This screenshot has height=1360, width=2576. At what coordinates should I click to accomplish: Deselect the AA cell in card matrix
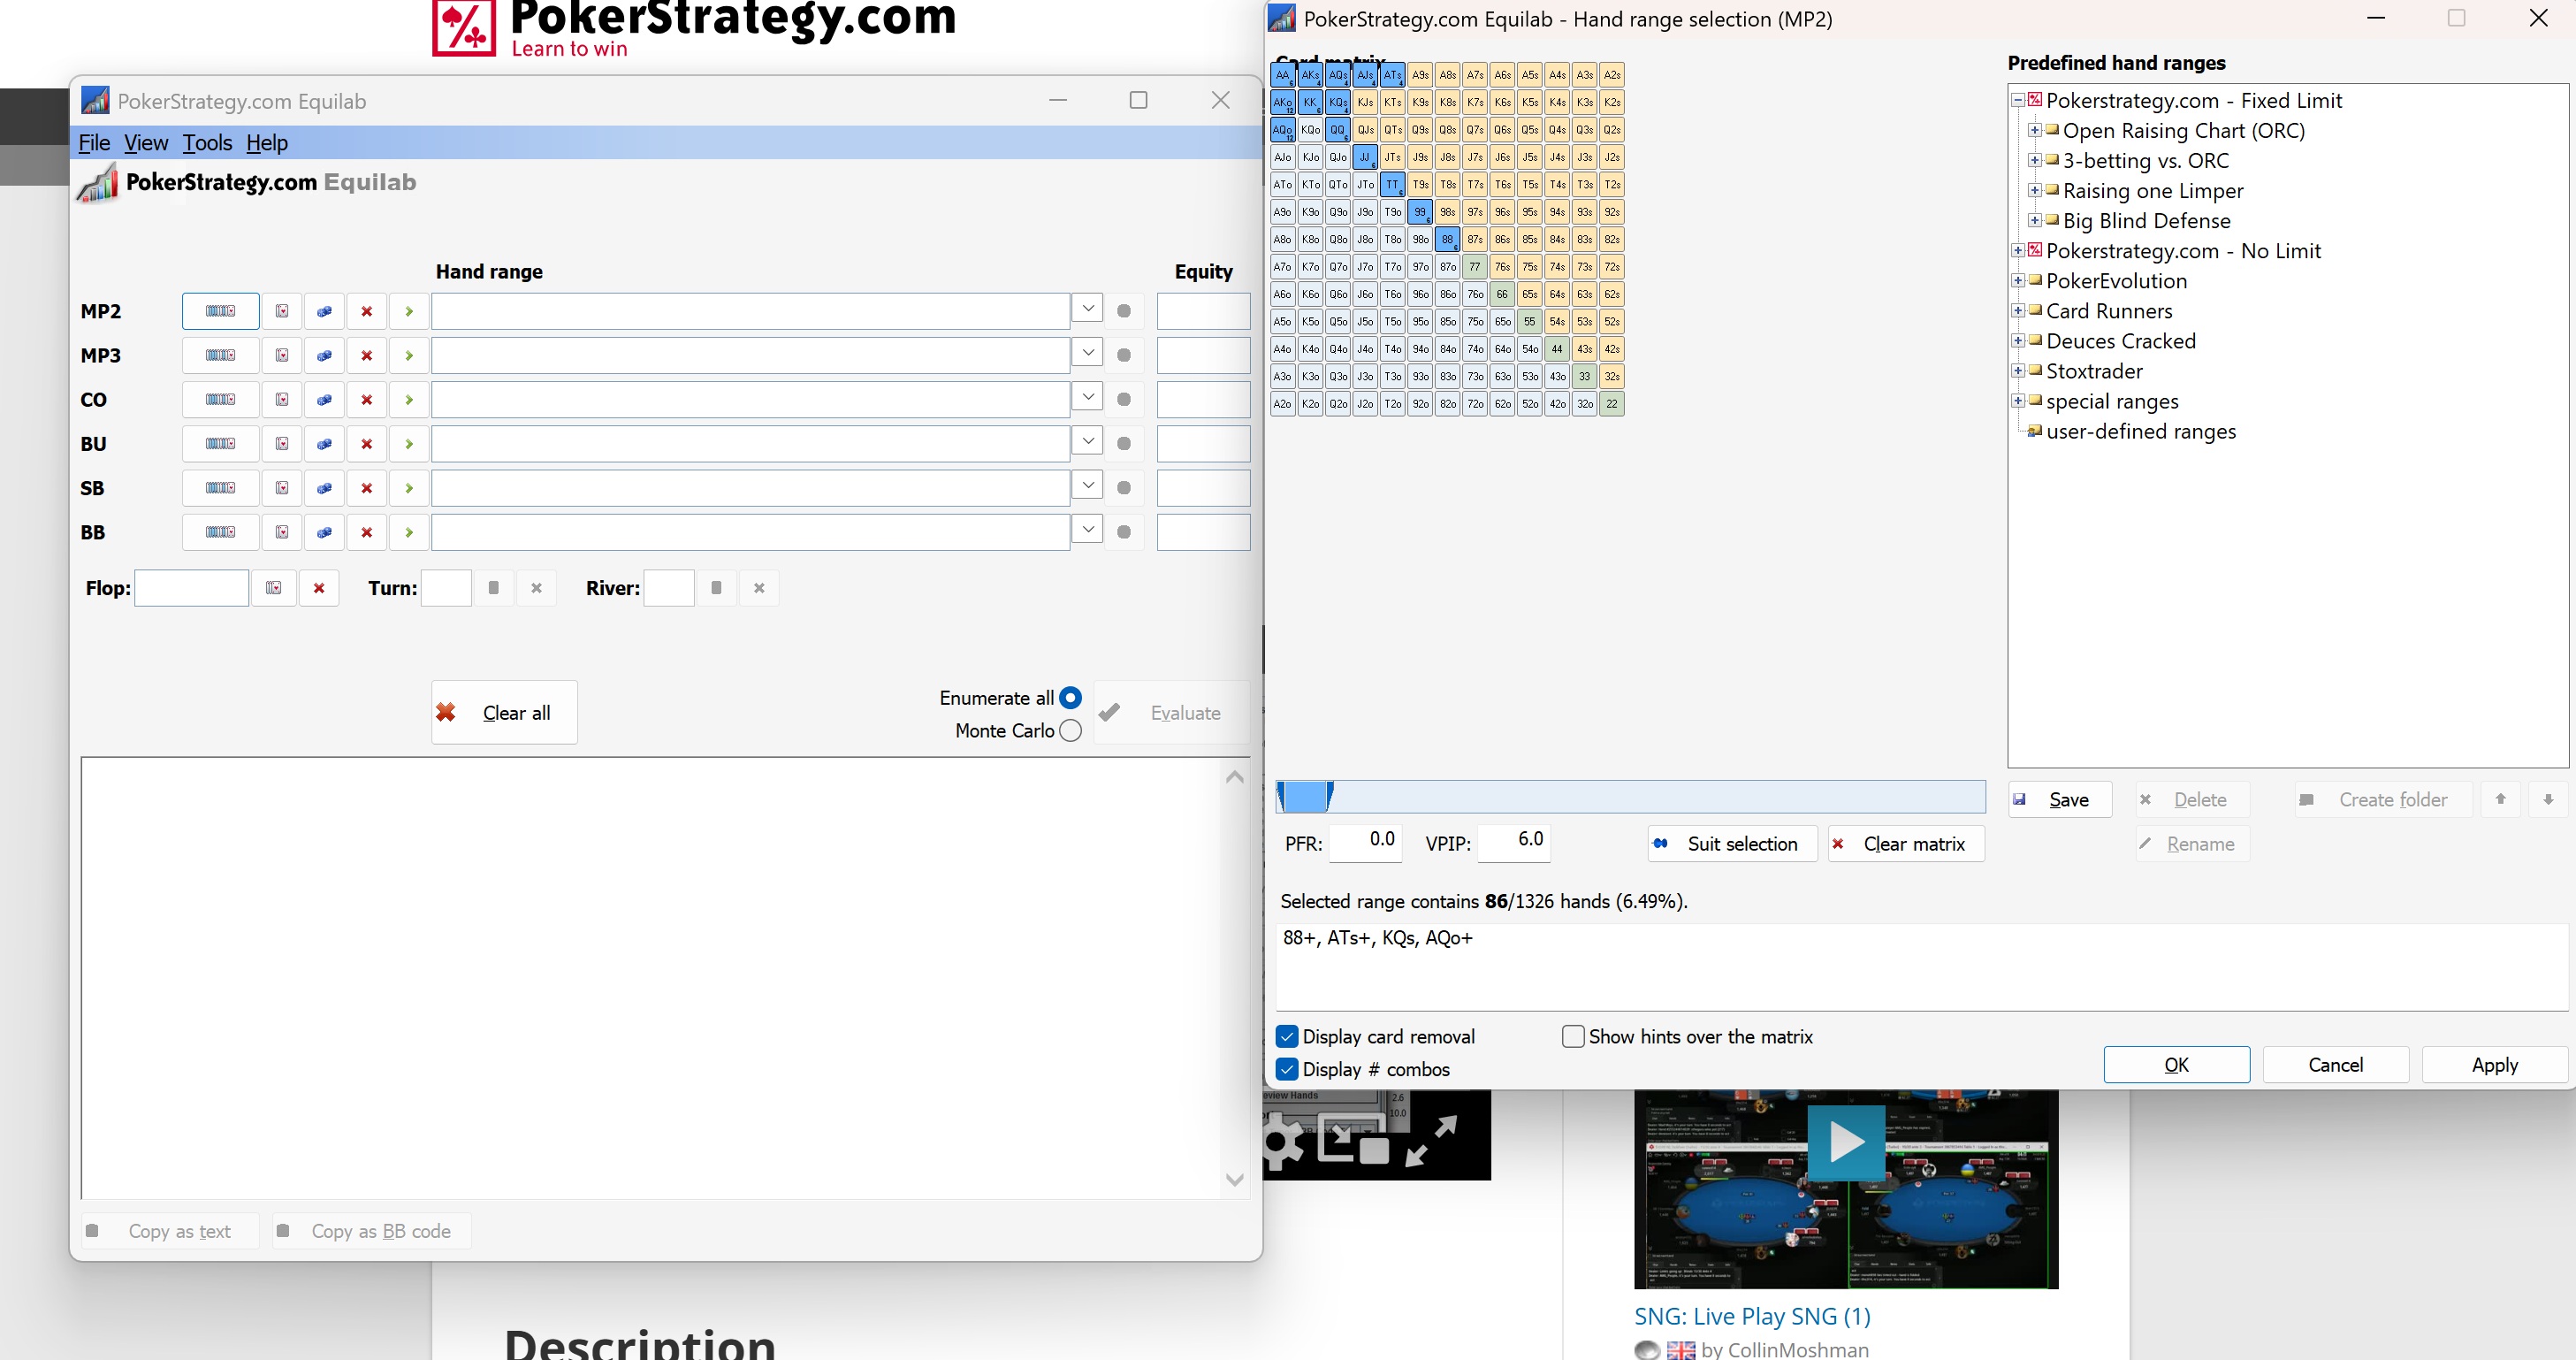tap(1283, 75)
